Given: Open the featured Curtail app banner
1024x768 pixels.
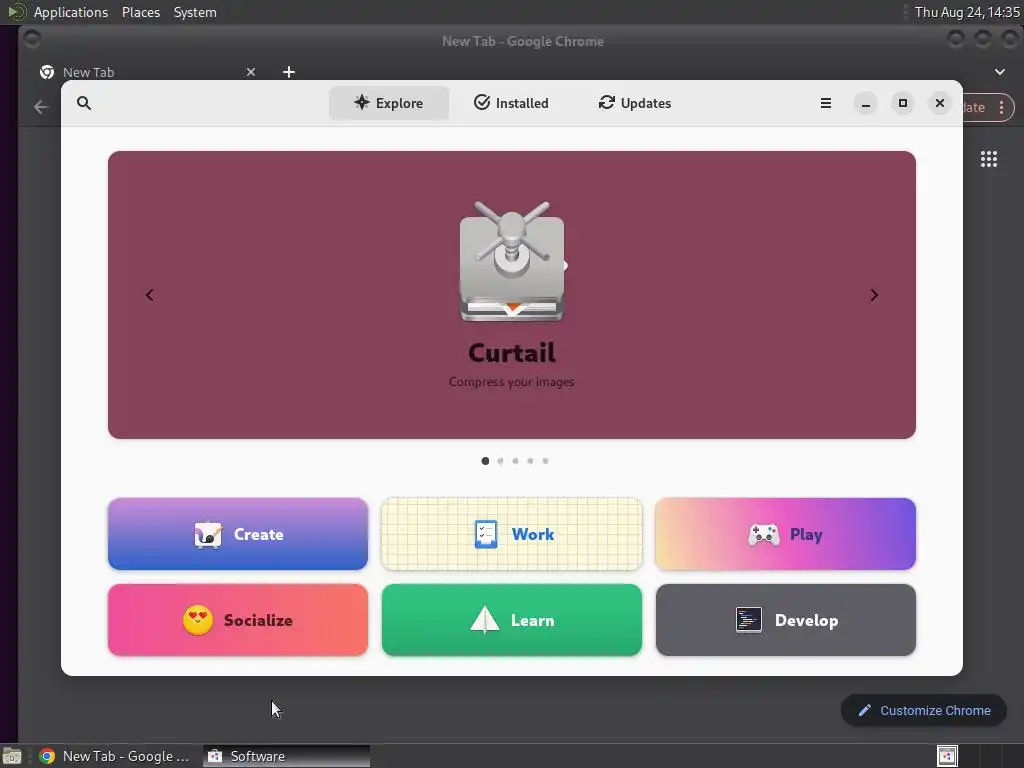Looking at the screenshot, I should pos(512,295).
